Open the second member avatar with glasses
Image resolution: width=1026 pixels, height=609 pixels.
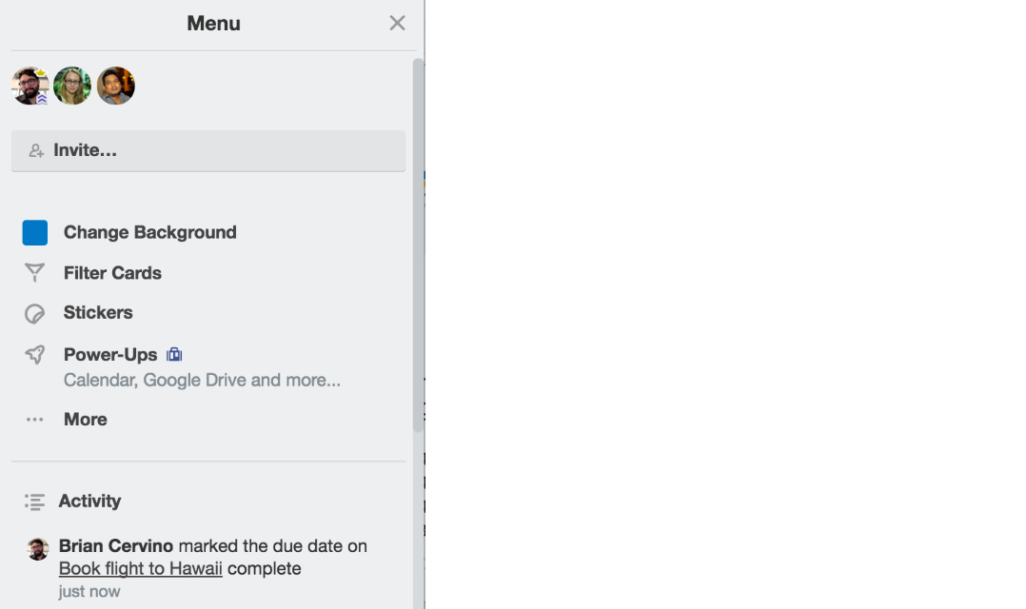72,86
